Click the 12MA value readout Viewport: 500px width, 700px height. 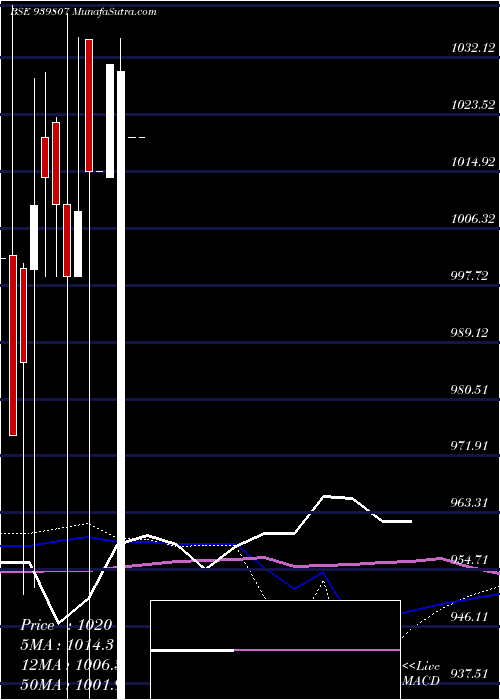pyautogui.click(x=69, y=665)
